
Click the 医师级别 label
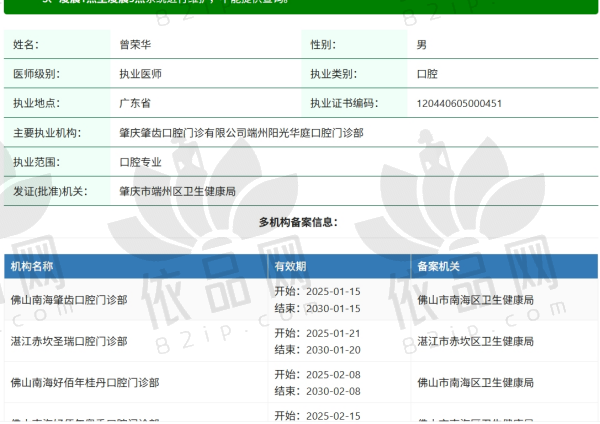(x=36, y=74)
